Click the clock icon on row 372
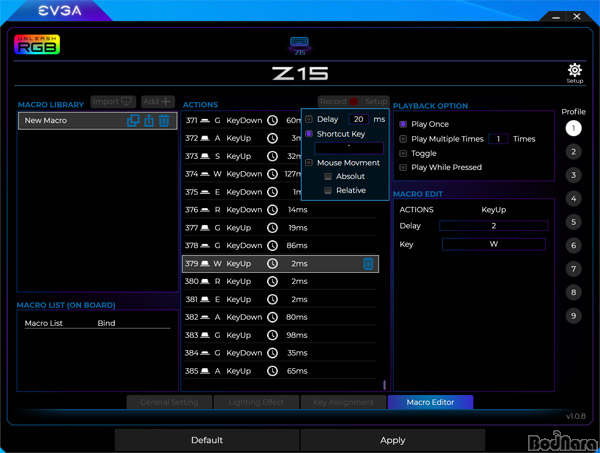 point(272,138)
